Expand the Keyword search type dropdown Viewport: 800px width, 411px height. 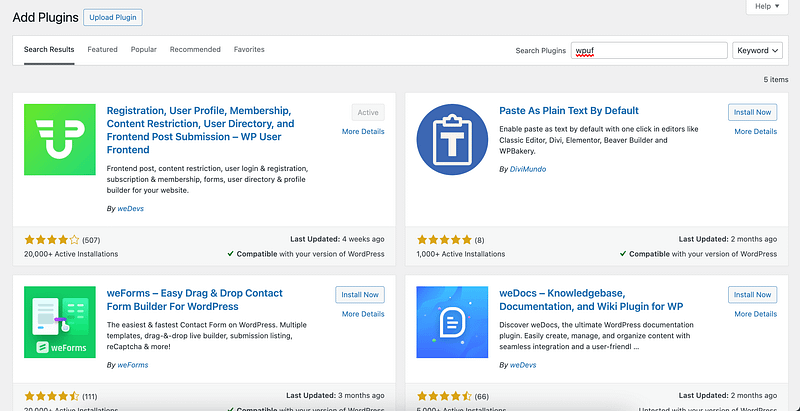[756, 50]
